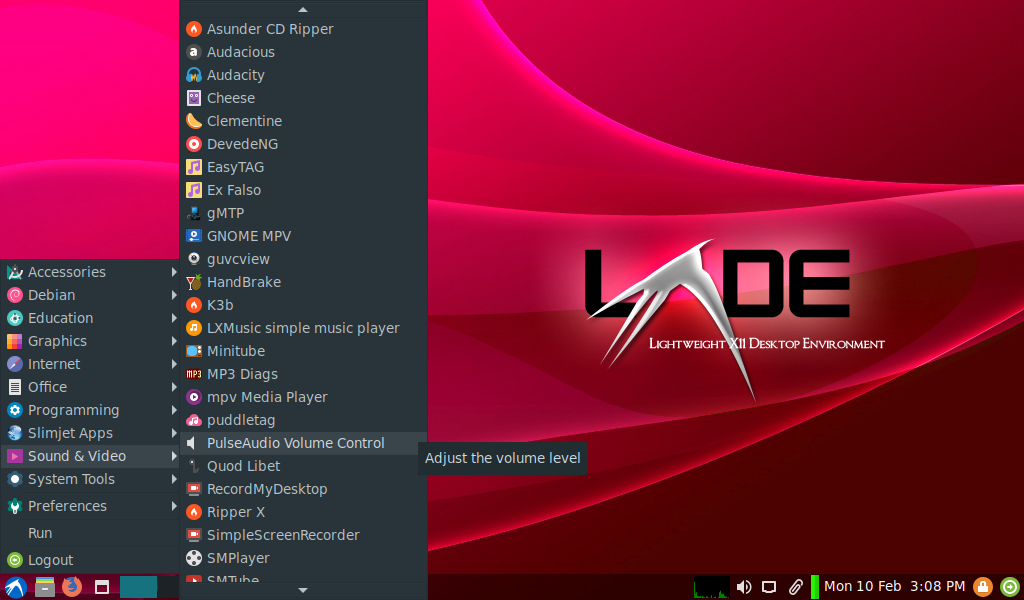Screen dimensions: 1024x600
Task: Click the RecordMyDesktop camera icon
Action: coord(194,489)
